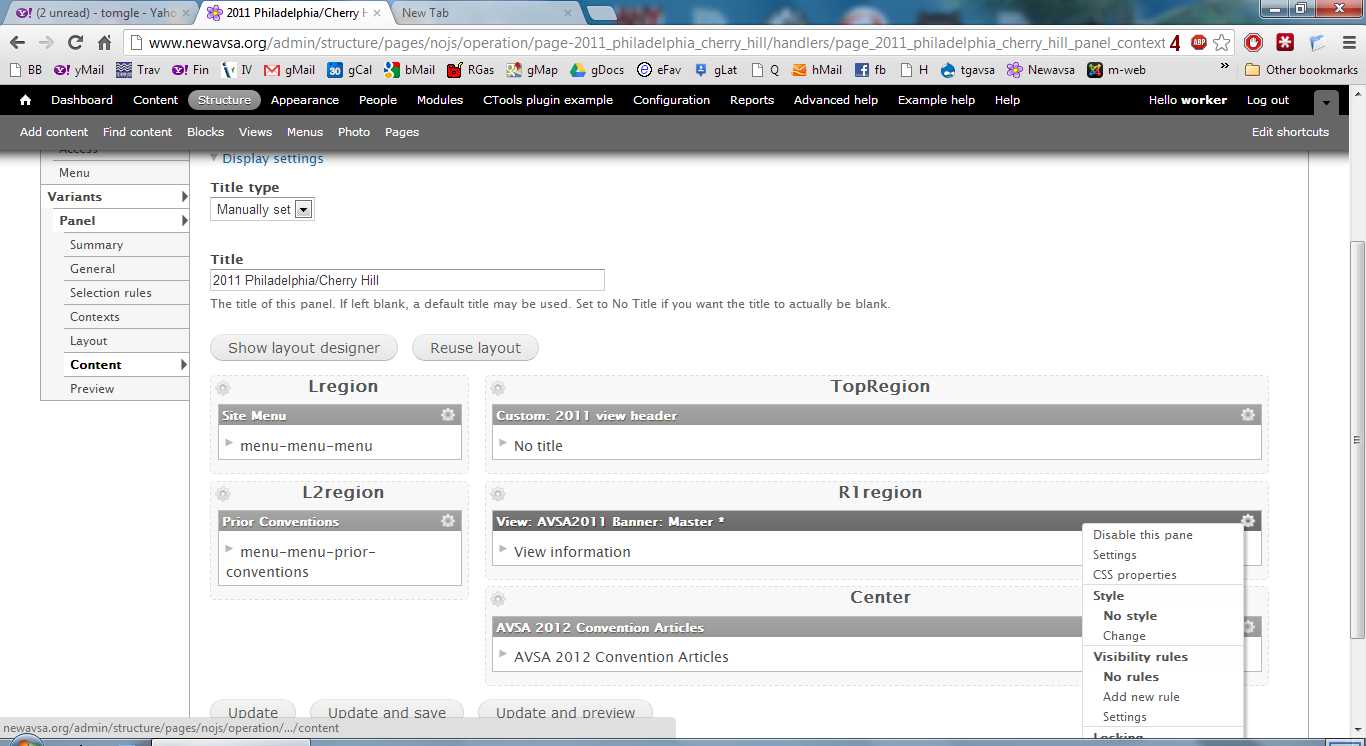Open the fb bookmark
Screen dimensions: 1366x746
tap(871, 70)
